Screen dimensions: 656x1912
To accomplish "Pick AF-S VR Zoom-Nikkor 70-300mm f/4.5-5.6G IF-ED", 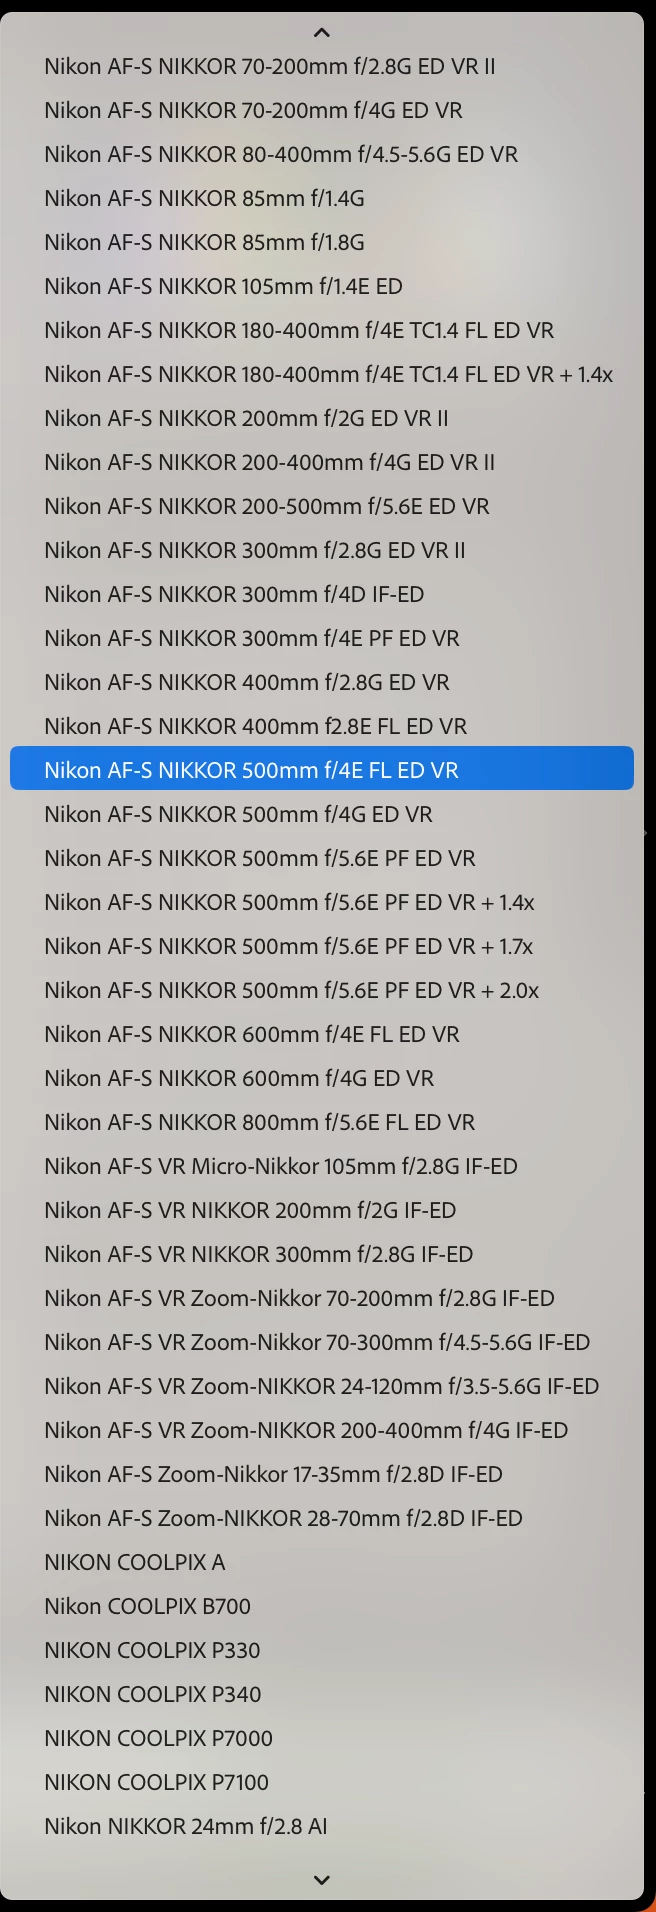I will tap(322, 1342).
